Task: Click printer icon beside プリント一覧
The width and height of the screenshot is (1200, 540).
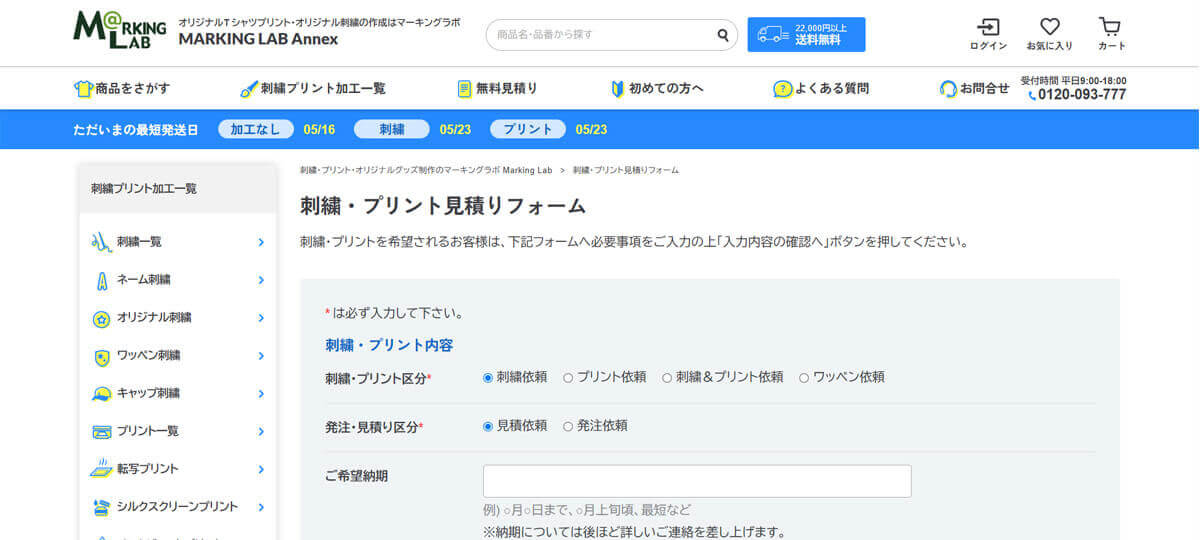Action: (x=101, y=432)
